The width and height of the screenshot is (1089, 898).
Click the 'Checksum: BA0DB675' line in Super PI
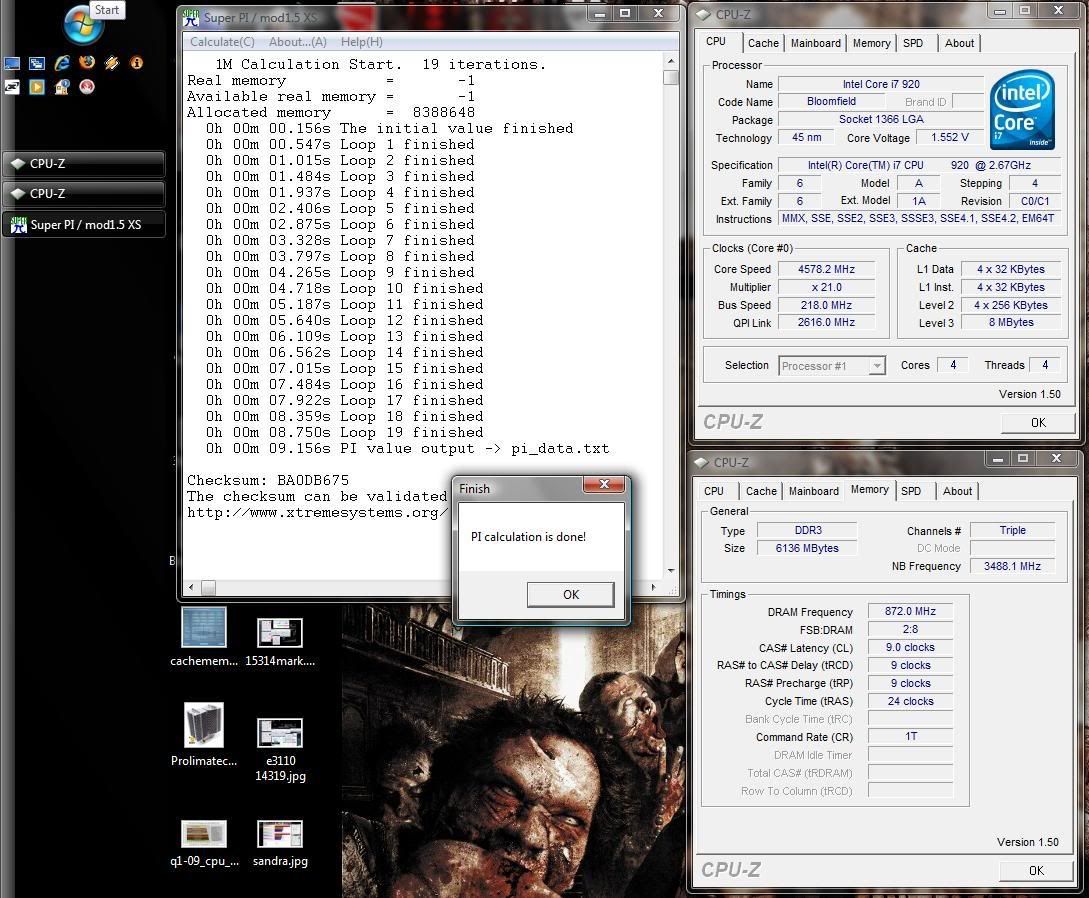click(x=268, y=481)
